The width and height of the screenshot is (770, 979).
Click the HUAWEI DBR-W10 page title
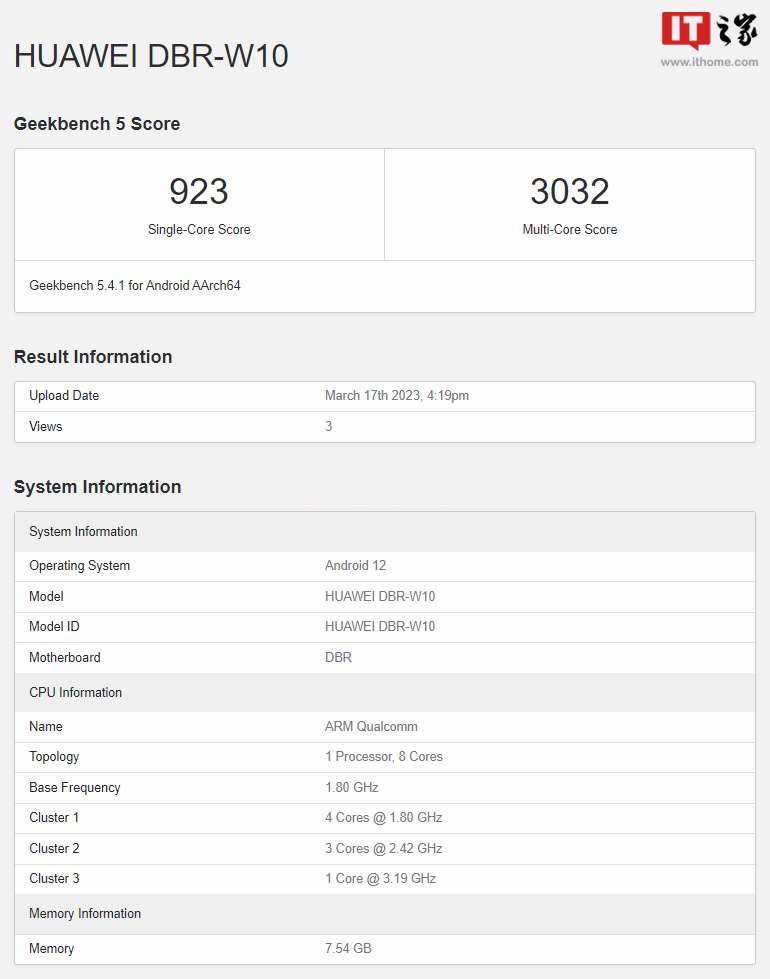pos(151,56)
